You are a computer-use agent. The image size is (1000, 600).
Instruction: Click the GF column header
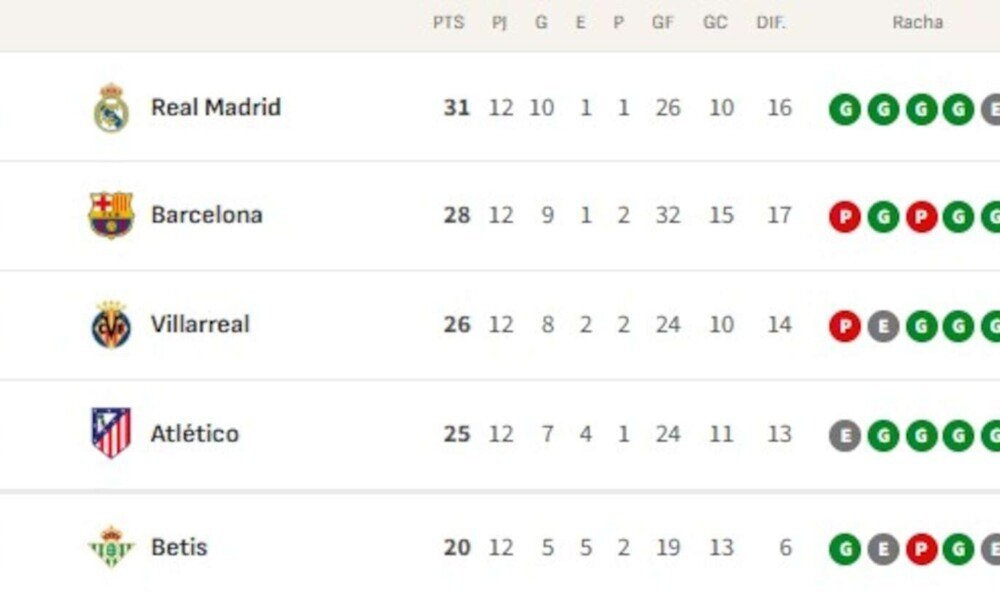[663, 22]
